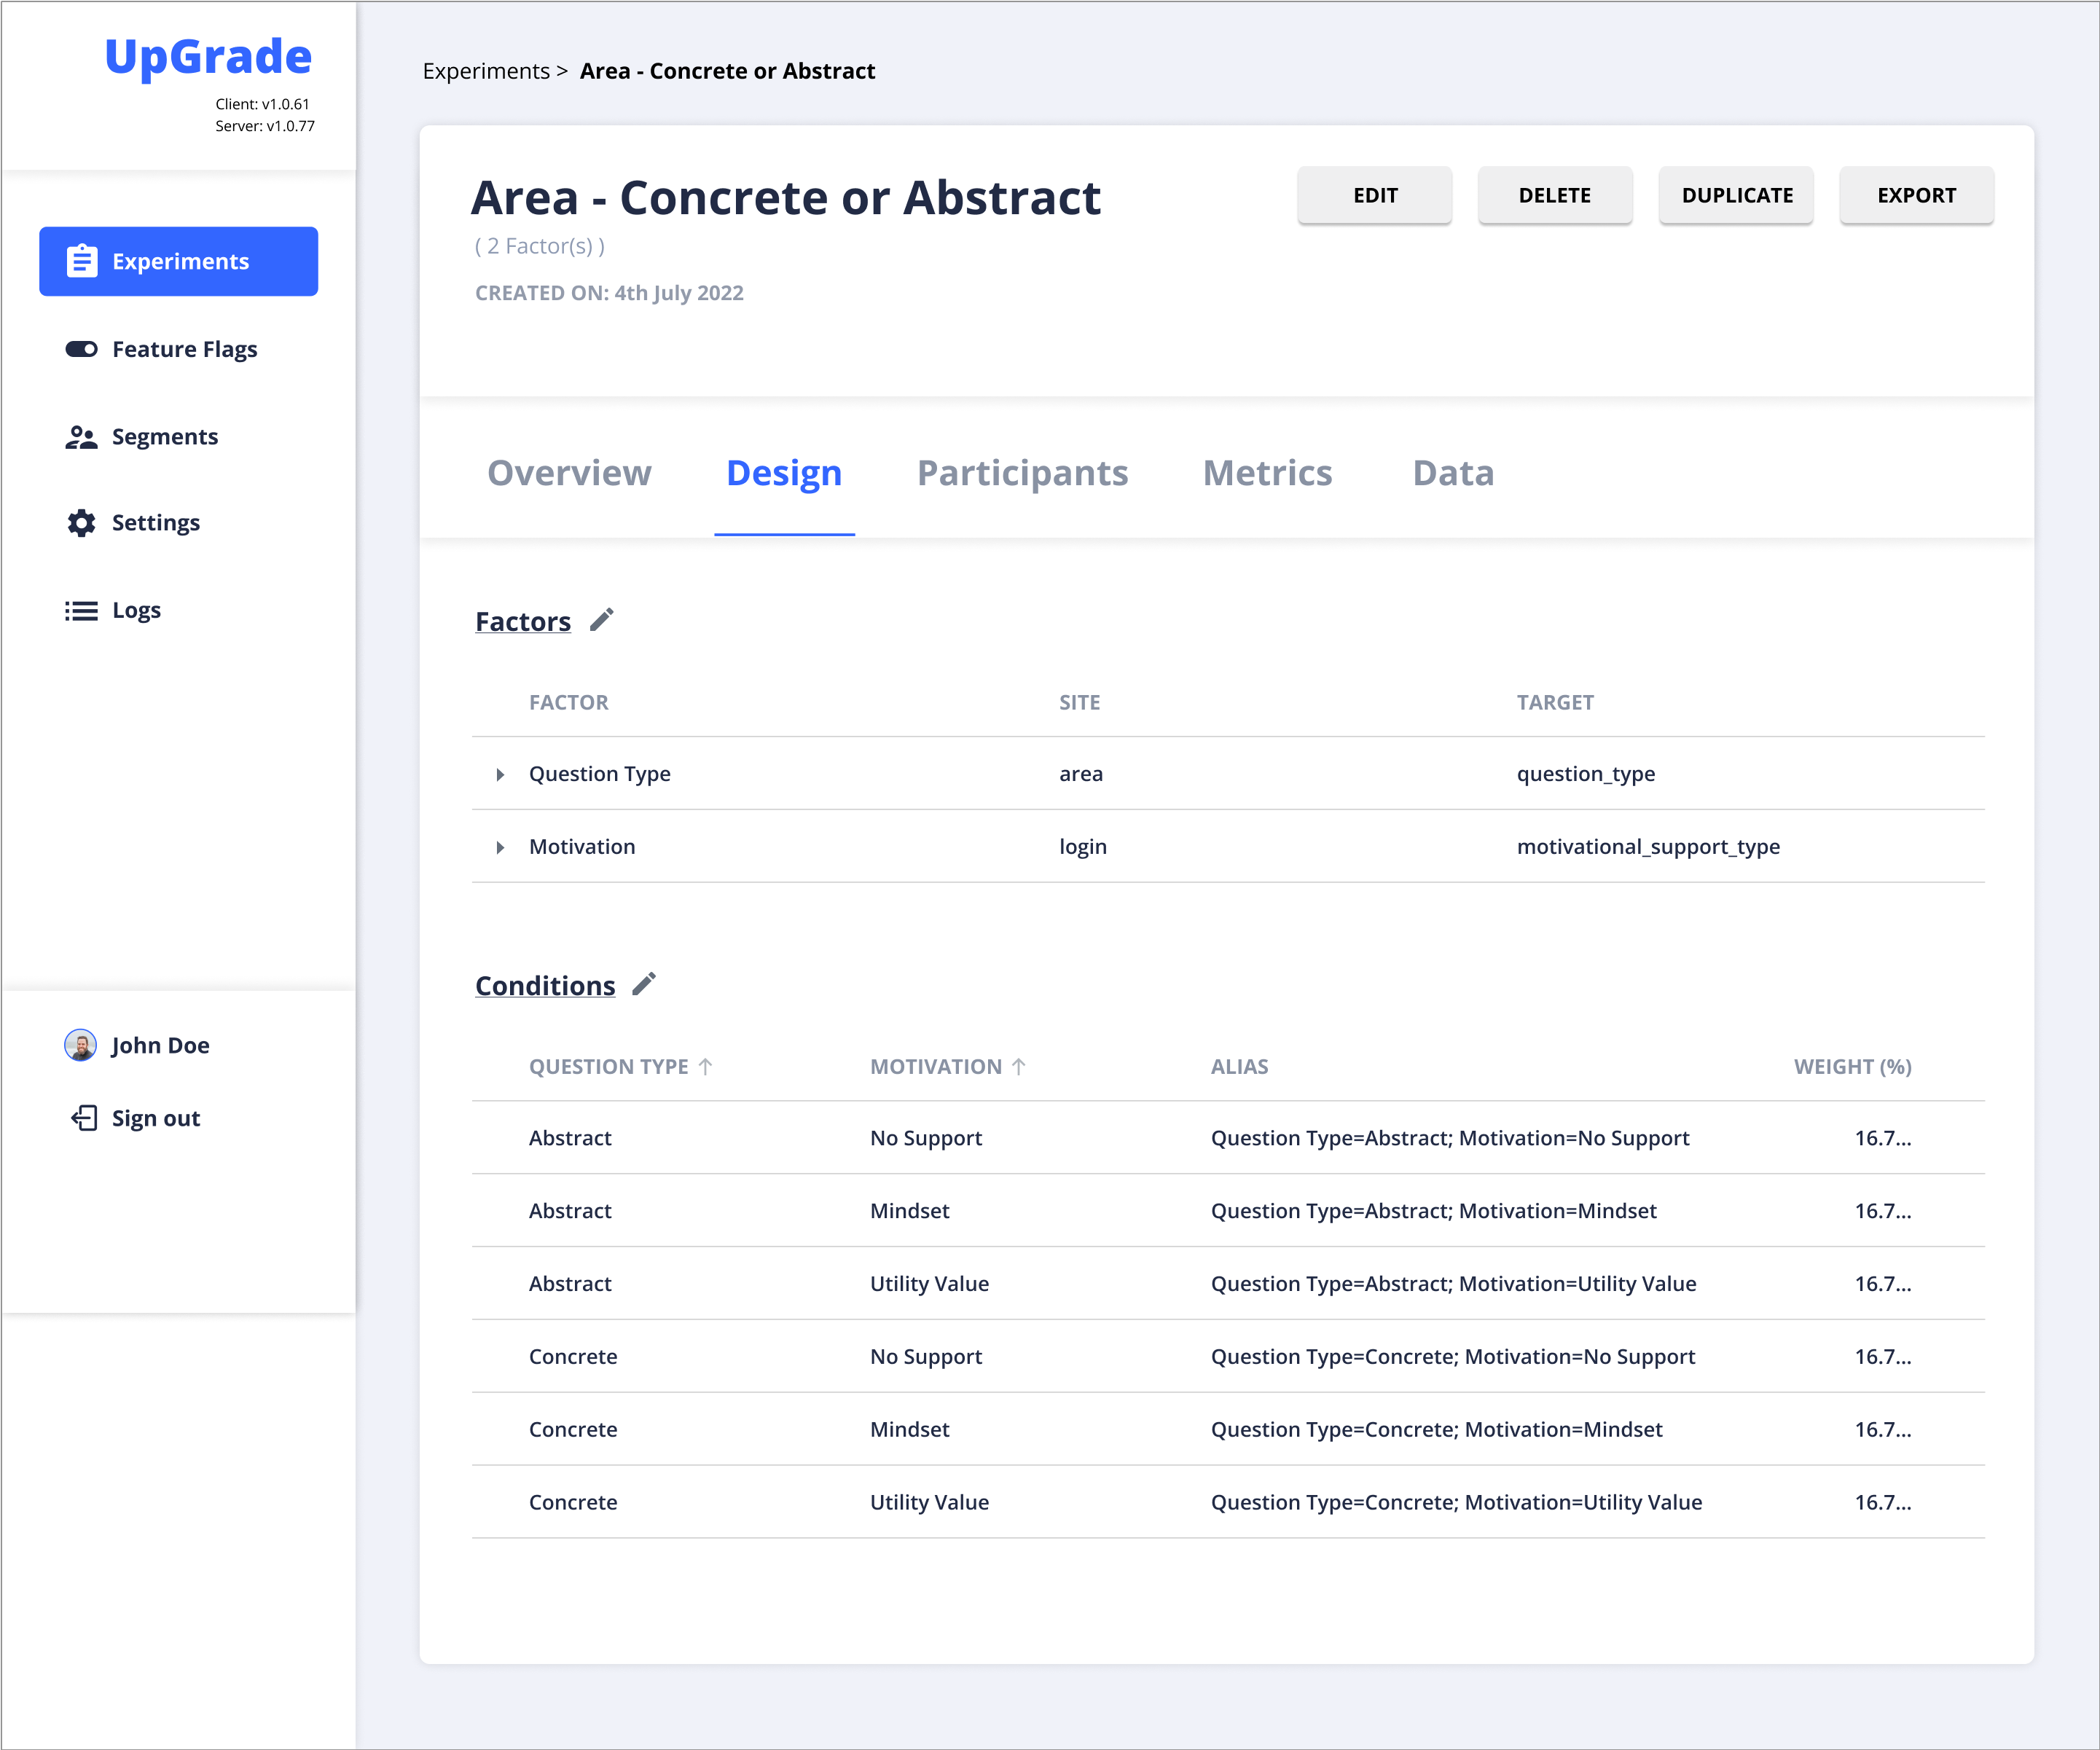
Task: Expand the Question Type factor row
Action: 500,774
